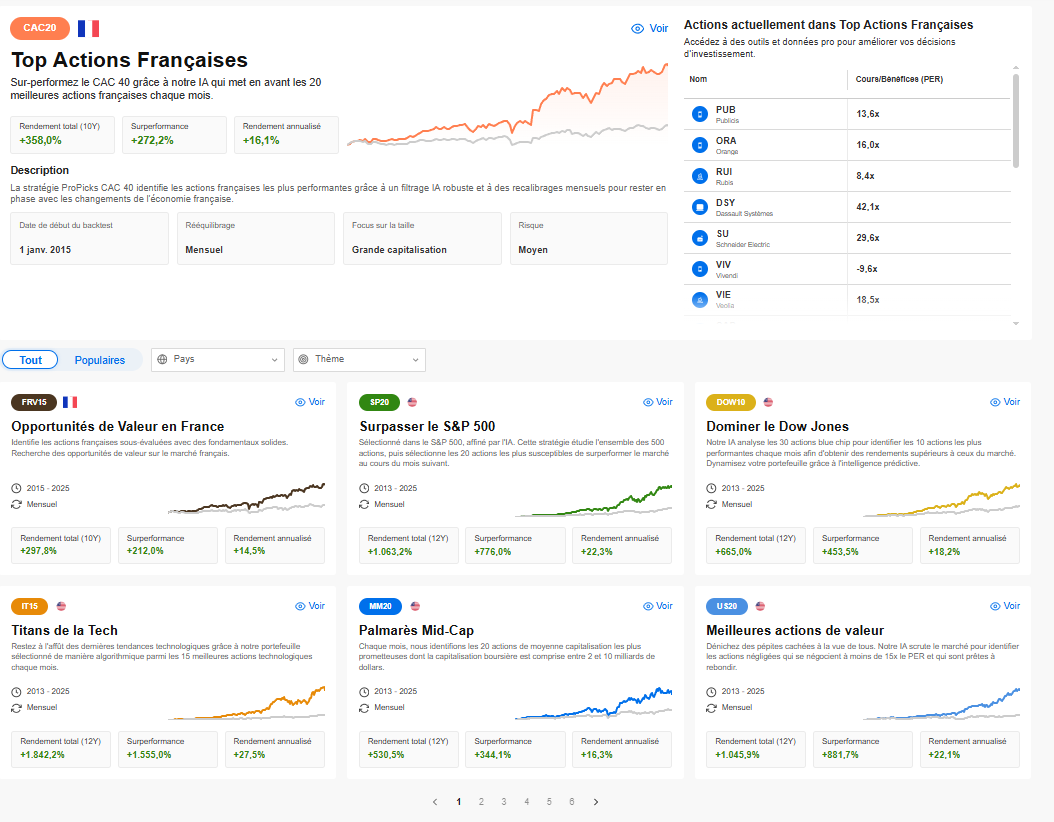Go to page 3 in pagination
This screenshot has width=1054, height=822.
[503, 802]
